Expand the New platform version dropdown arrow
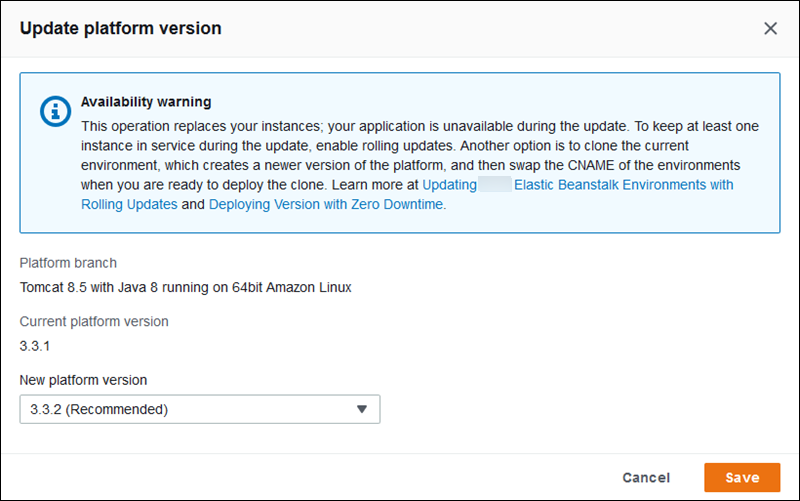The height and width of the screenshot is (501, 800). (x=362, y=409)
